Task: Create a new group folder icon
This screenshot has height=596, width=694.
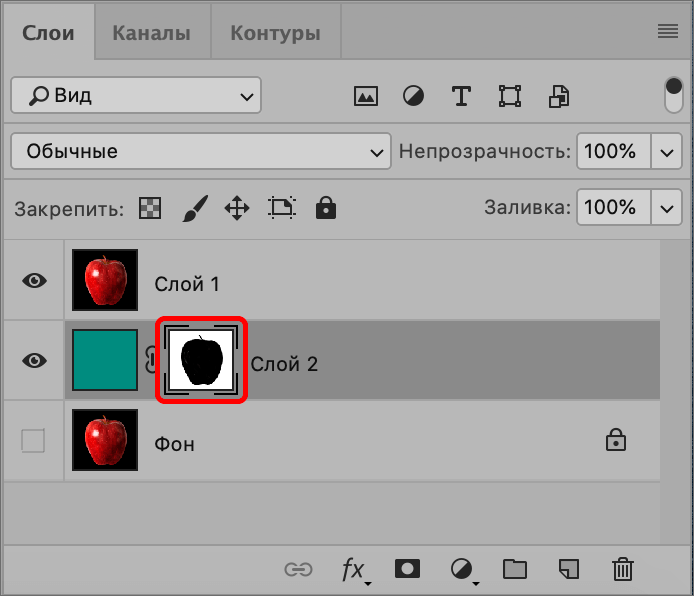Action: [x=515, y=569]
